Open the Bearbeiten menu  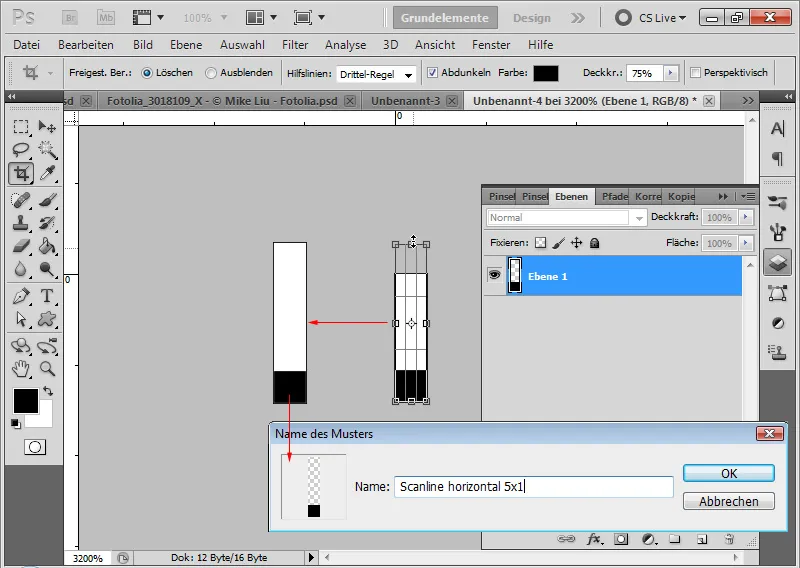(x=86, y=45)
